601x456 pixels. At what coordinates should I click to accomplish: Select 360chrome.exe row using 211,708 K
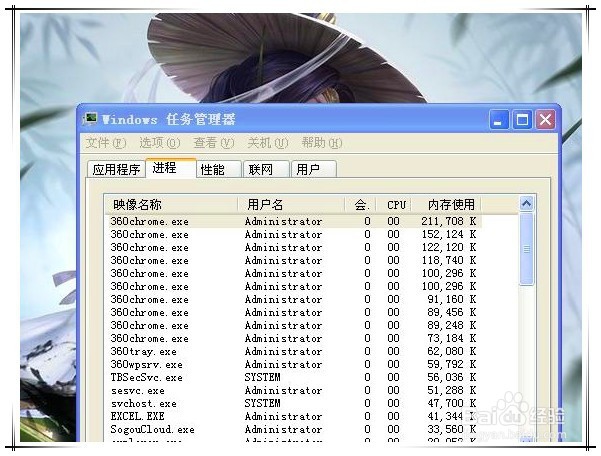[x=293, y=221]
